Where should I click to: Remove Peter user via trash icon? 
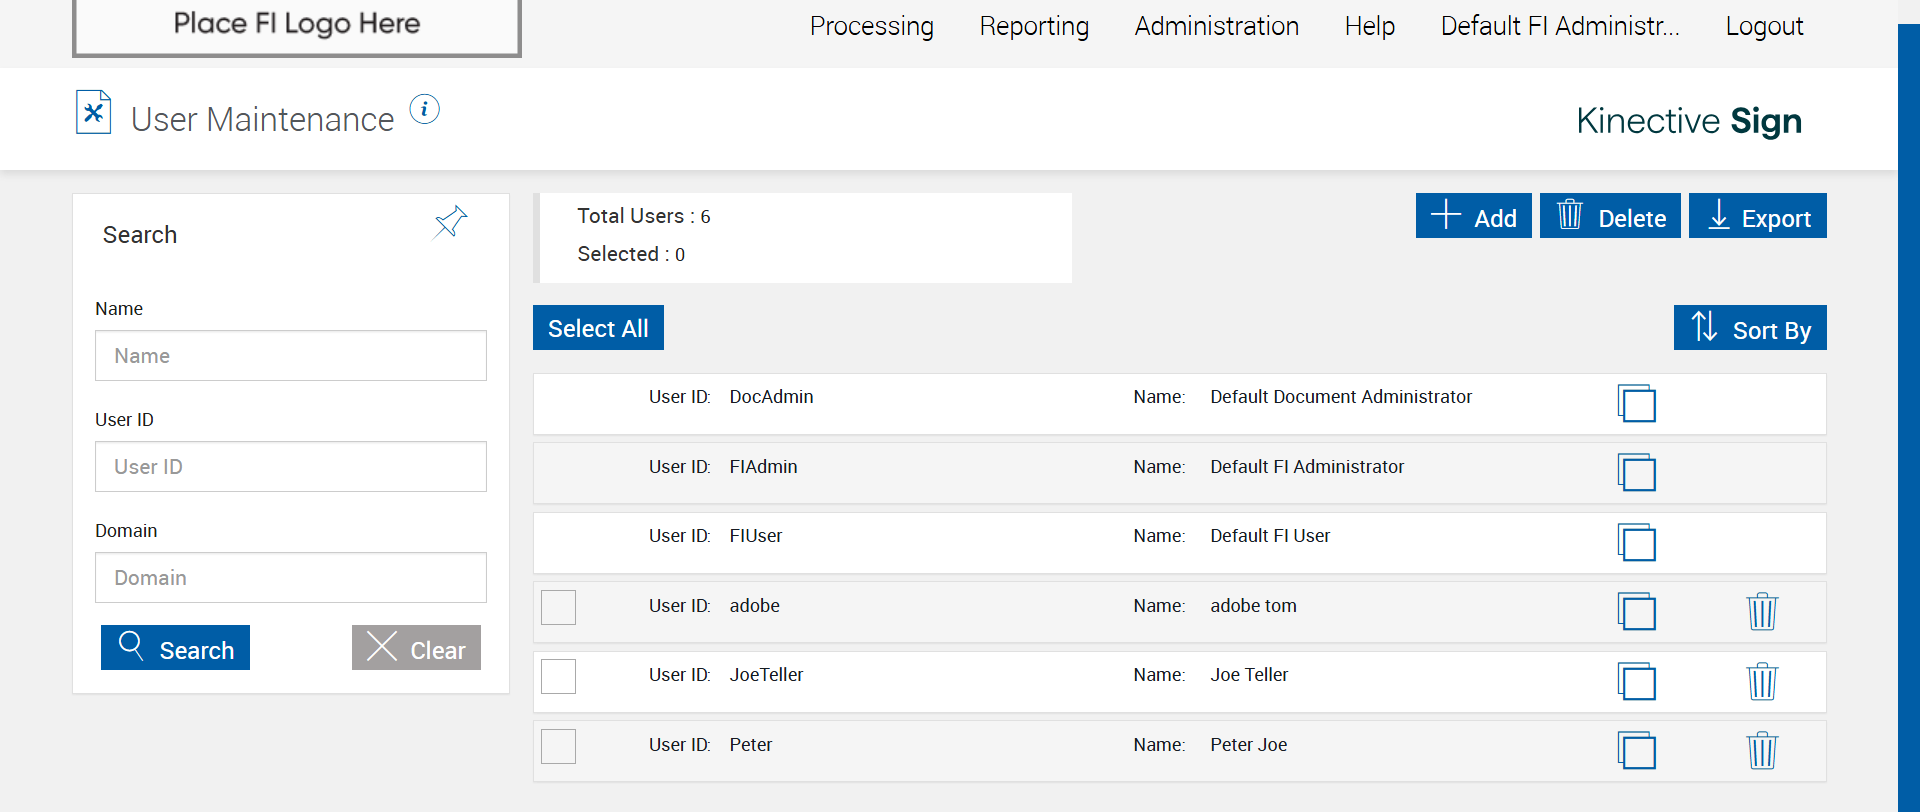click(x=1761, y=750)
